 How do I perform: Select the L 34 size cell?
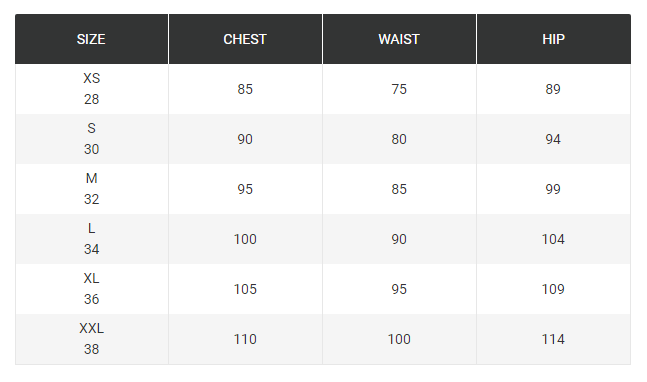pyautogui.click(x=91, y=239)
